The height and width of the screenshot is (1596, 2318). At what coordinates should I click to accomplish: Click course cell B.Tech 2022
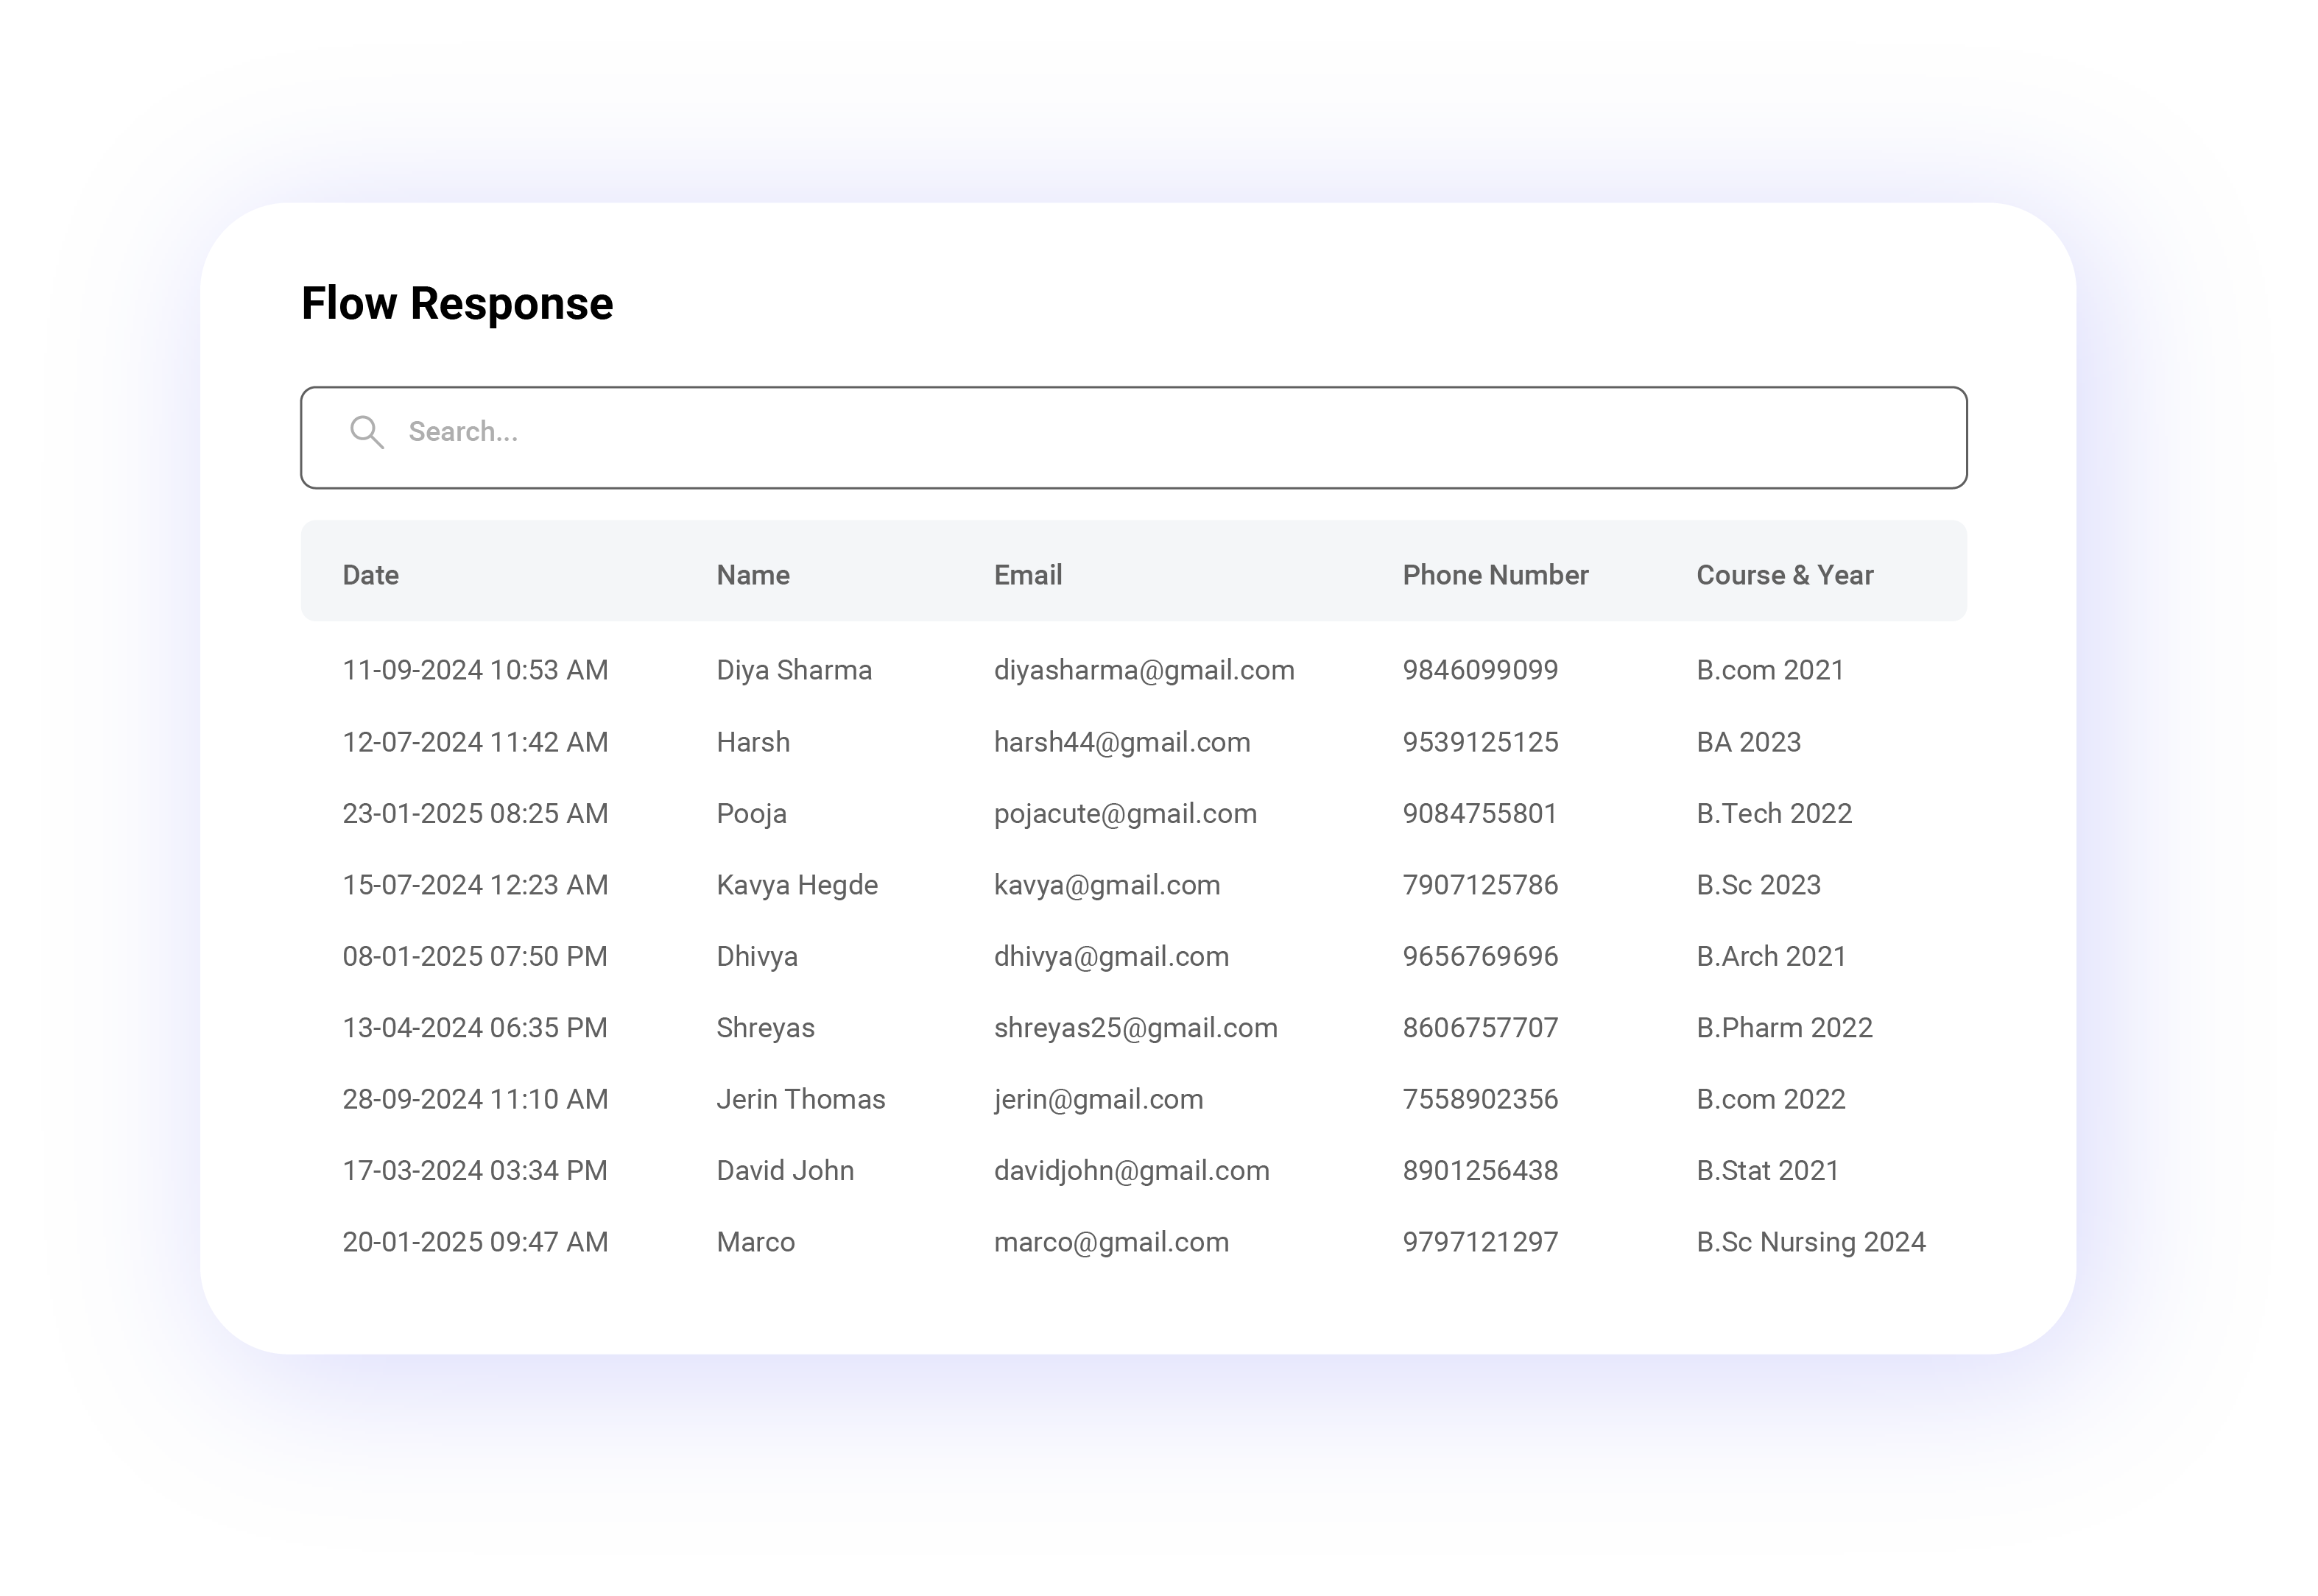pyautogui.click(x=1774, y=813)
